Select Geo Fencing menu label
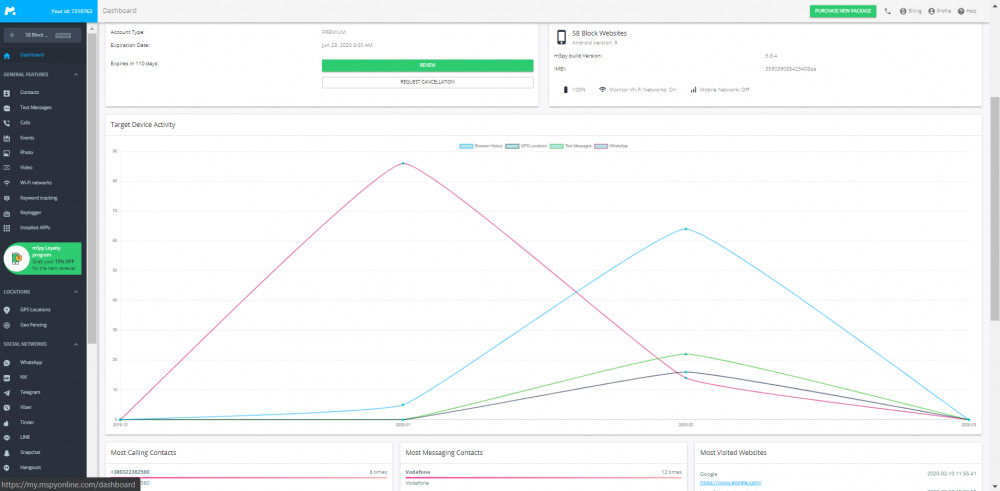 coord(33,325)
